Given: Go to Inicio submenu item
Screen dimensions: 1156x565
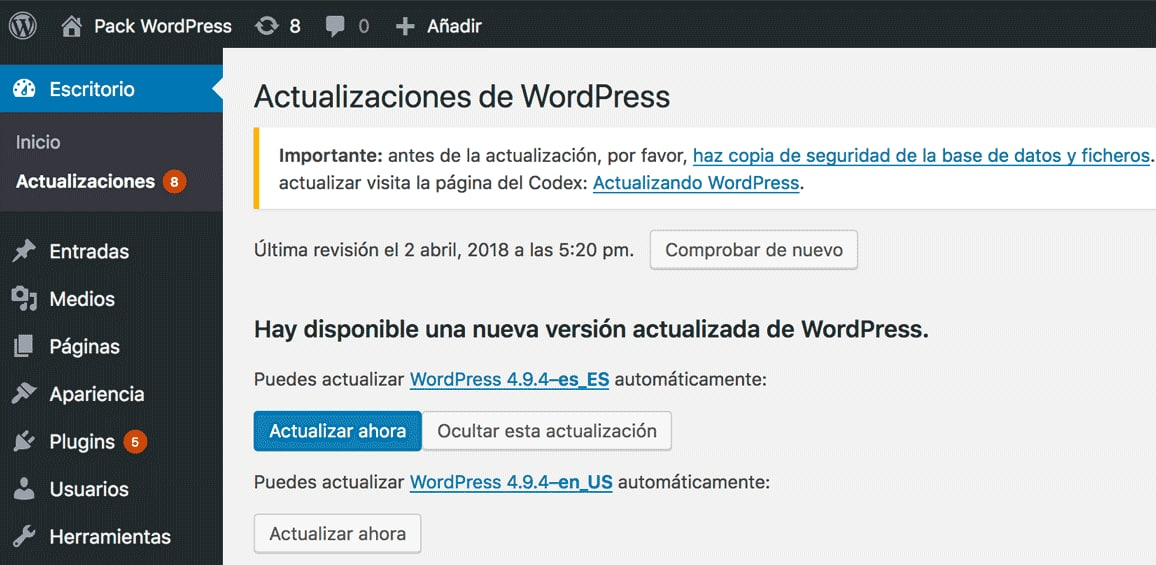Looking at the screenshot, I should click(x=38, y=142).
